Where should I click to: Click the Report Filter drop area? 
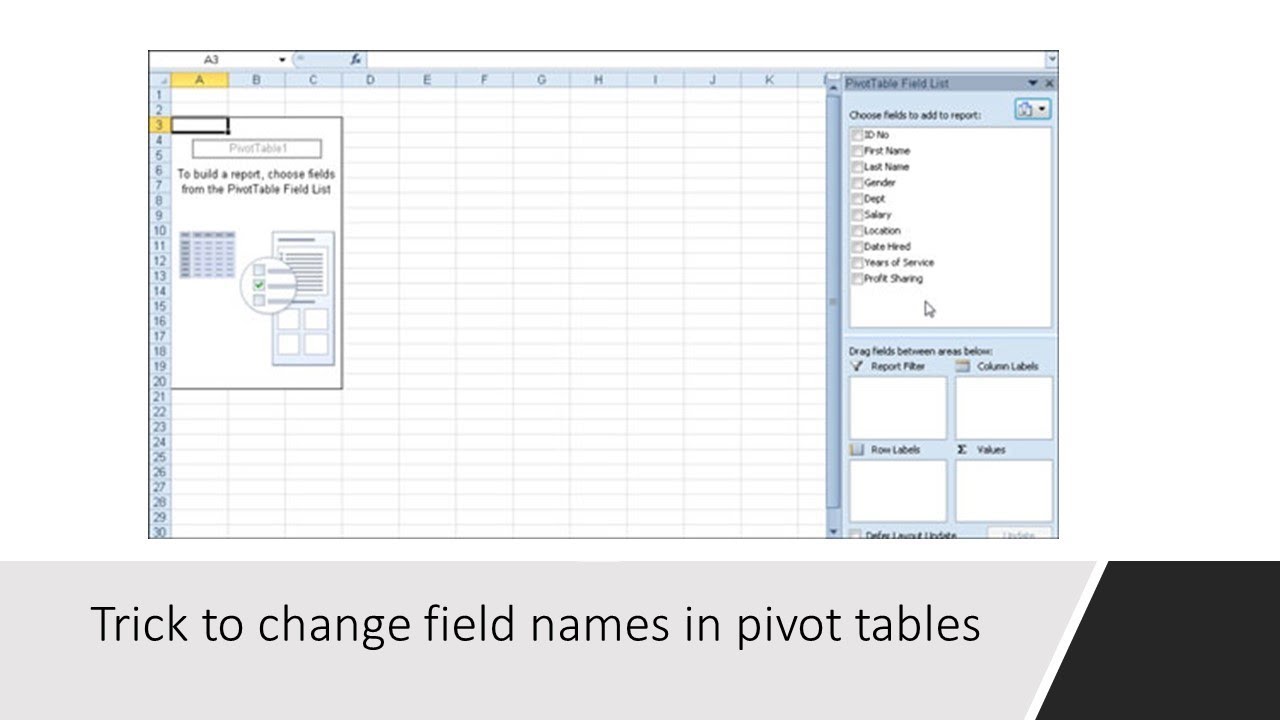pyautogui.click(x=897, y=408)
